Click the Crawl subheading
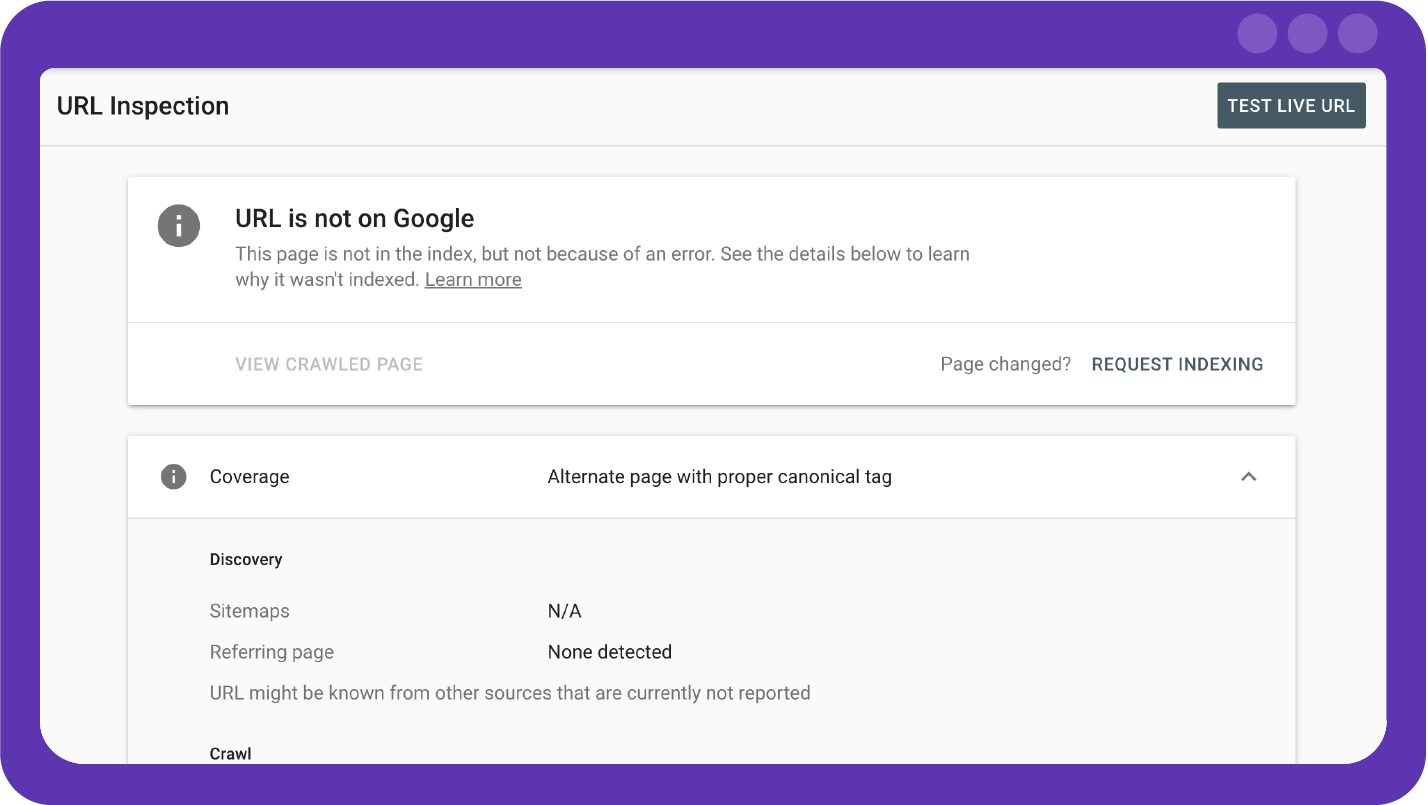The width and height of the screenshot is (1428, 805). click(231, 754)
